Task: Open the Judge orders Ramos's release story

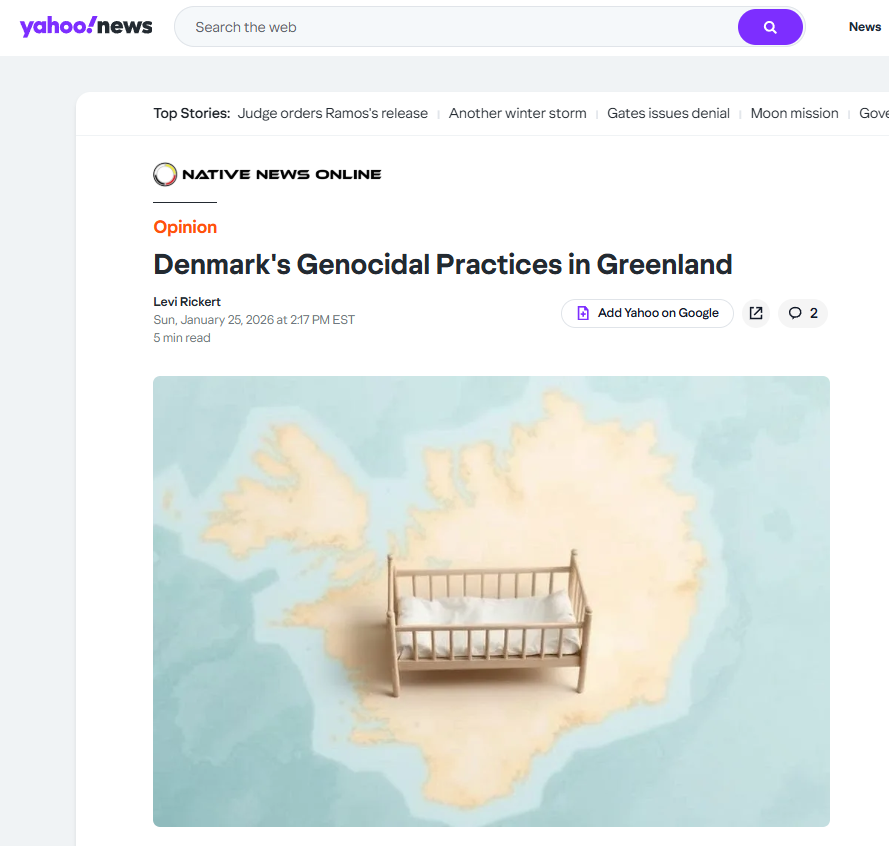Action: pyautogui.click(x=332, y=113)
